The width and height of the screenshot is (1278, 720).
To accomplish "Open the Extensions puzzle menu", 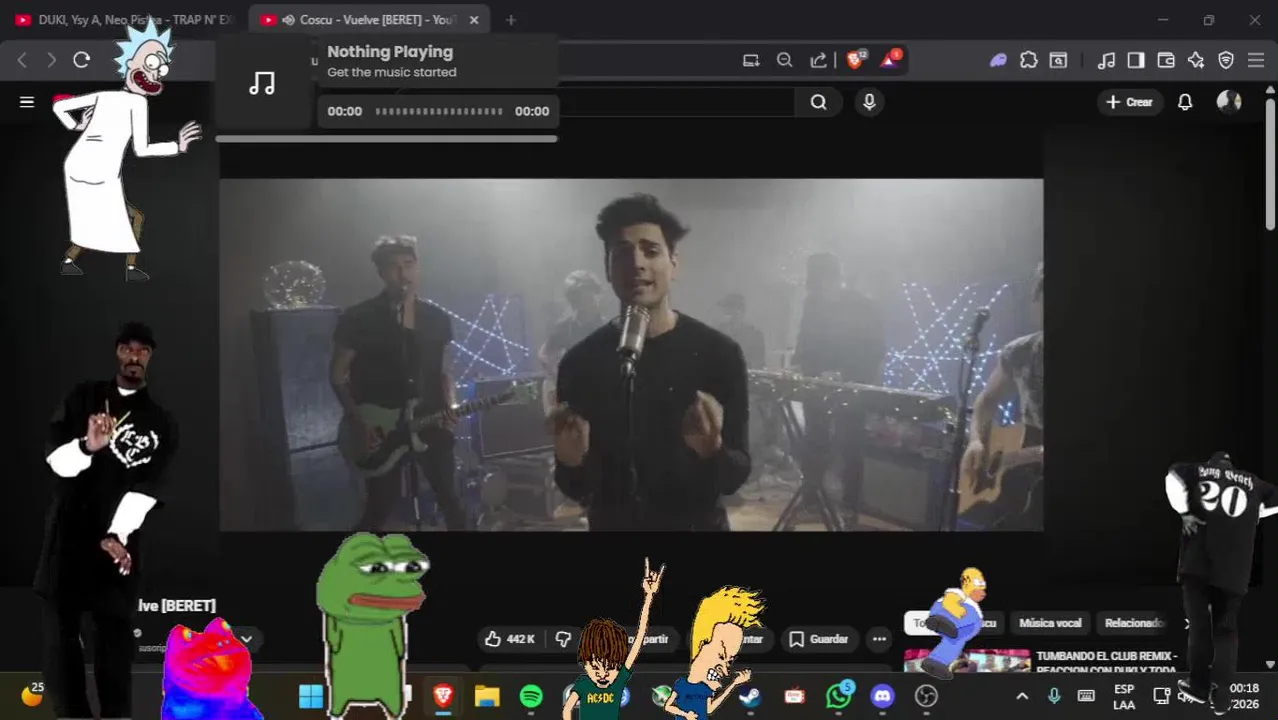I will tap(1028, 60).
